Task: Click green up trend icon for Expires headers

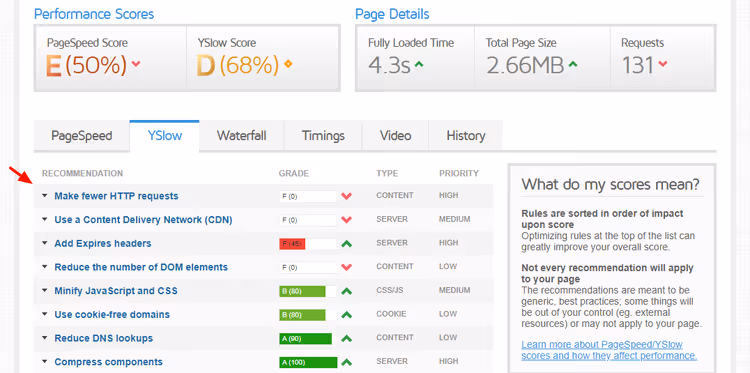Action: pyautogui.click(x=347, y=243)
